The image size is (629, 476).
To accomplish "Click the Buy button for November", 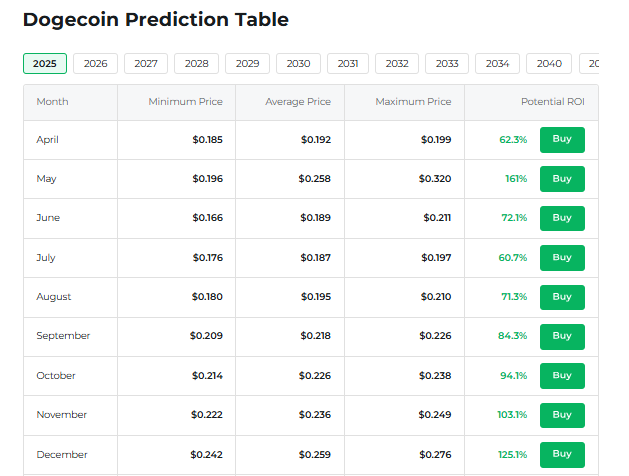I will tap(562, 415).
